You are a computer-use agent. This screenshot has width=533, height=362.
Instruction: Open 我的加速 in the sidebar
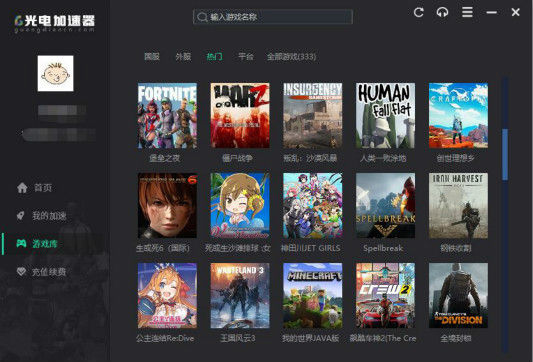[x=49, y=216]
